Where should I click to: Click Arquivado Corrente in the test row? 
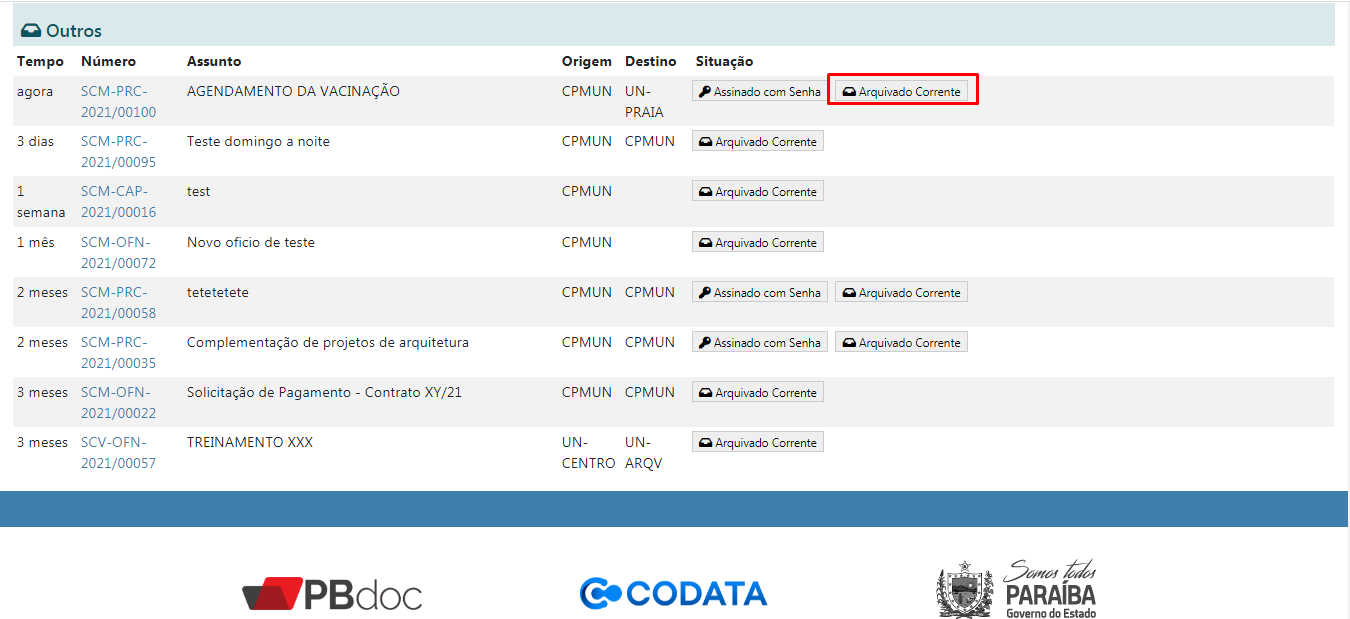758,192
